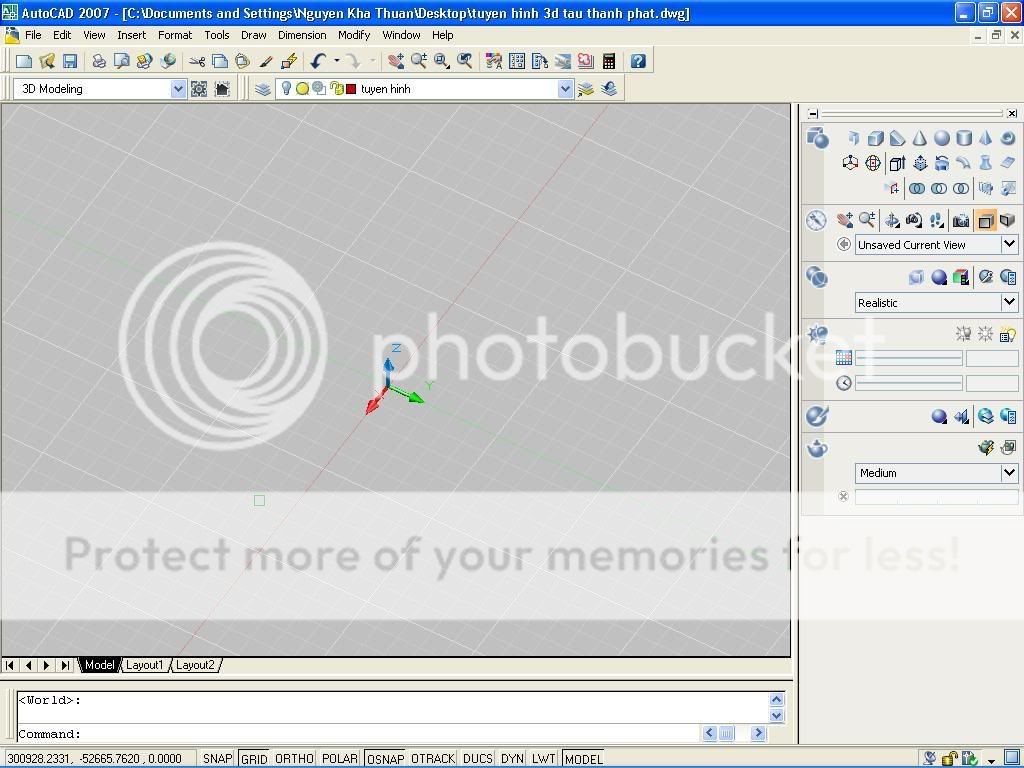This screenshot has width=1024, height=768.
Task: Click the Previous View back arrow button
Action: coord(844,244)
